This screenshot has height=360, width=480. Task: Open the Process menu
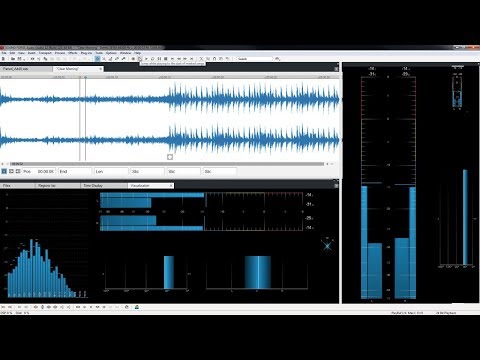point(60,53)
